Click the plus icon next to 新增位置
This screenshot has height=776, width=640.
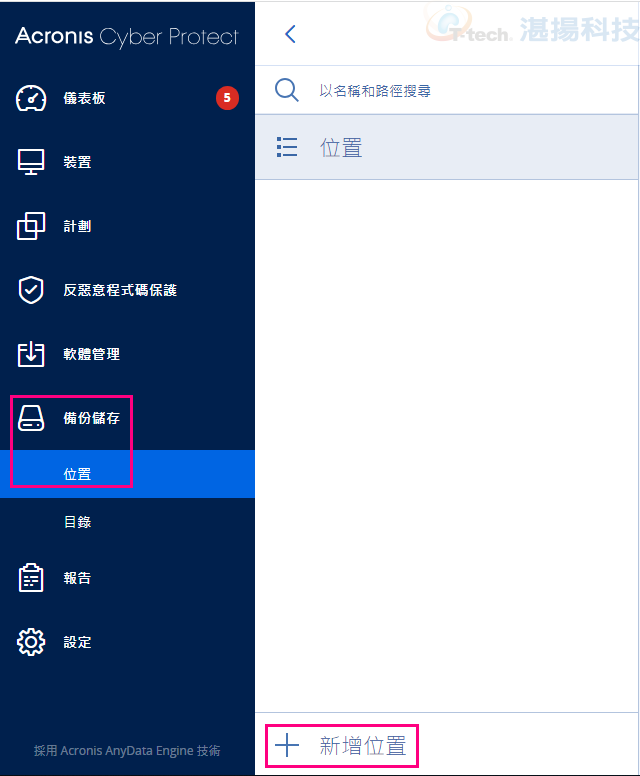pyautogui.click(x=287, y=745)
